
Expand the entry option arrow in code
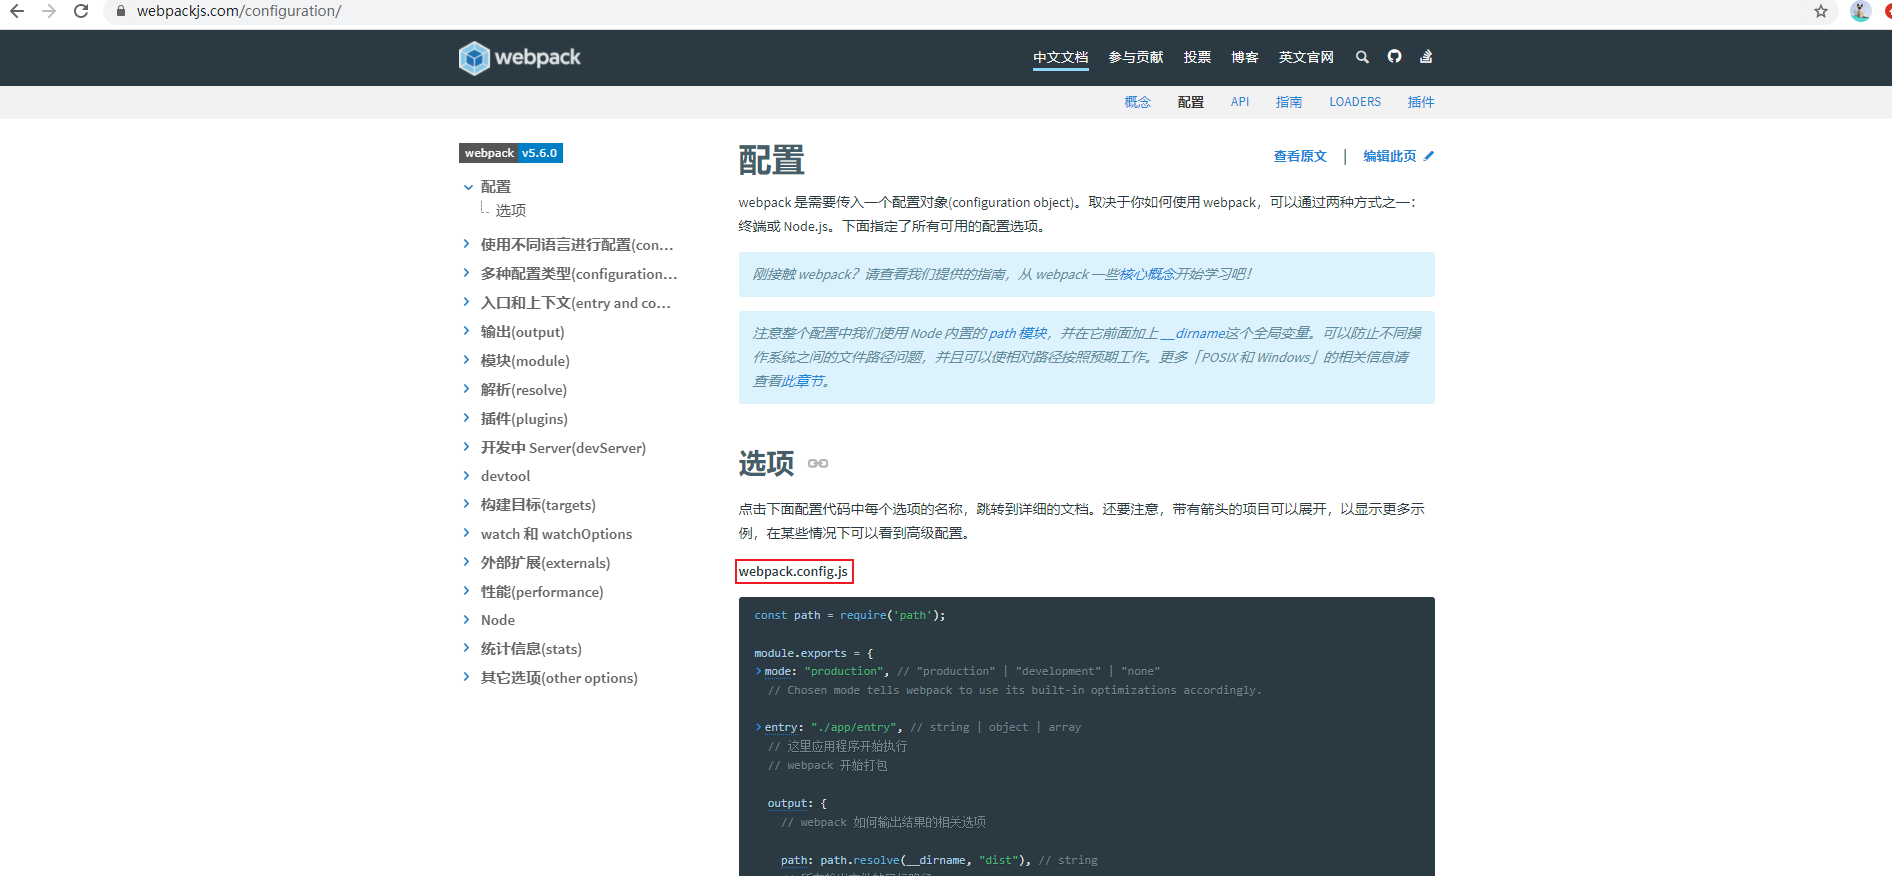point(759,727)
